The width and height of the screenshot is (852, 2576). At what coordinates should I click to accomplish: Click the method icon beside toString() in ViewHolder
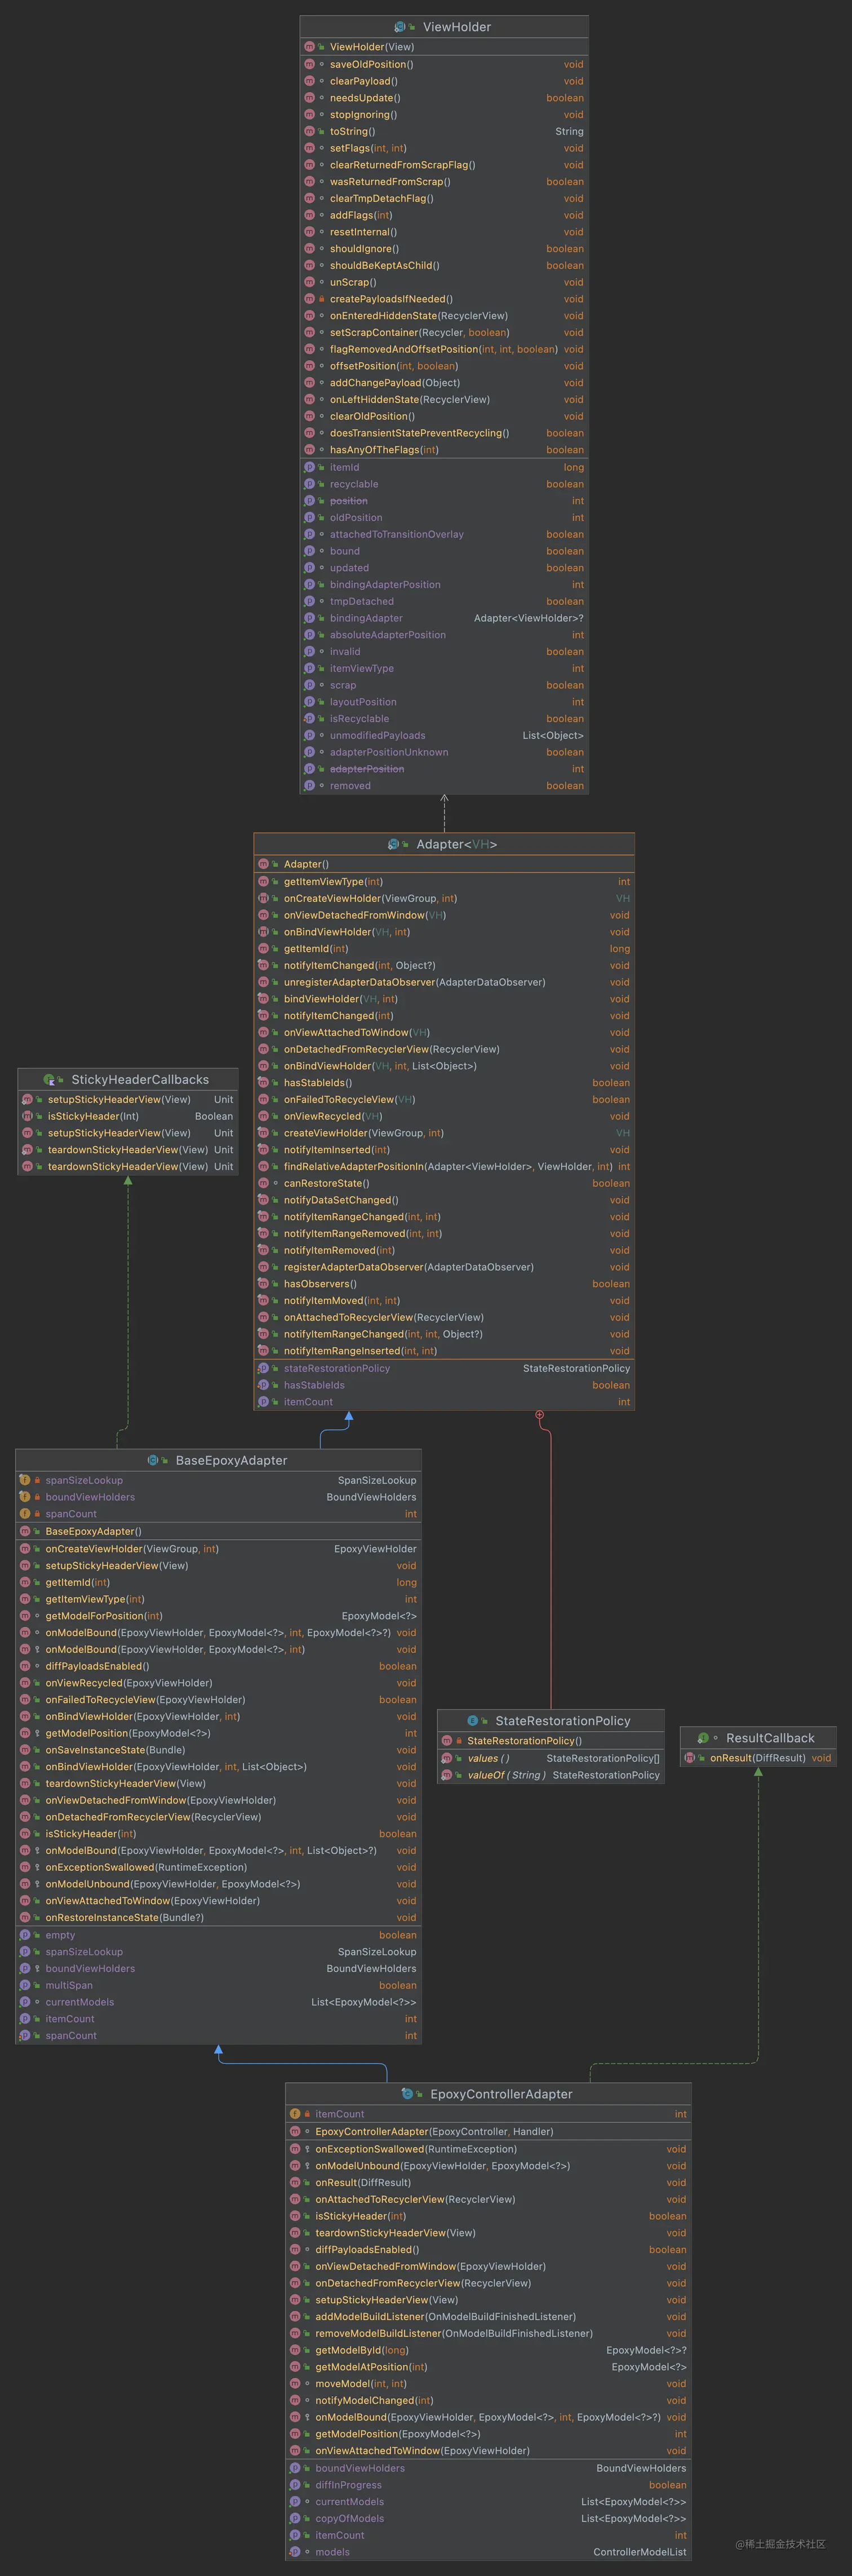pyautogui.click(x=309, y=131)
